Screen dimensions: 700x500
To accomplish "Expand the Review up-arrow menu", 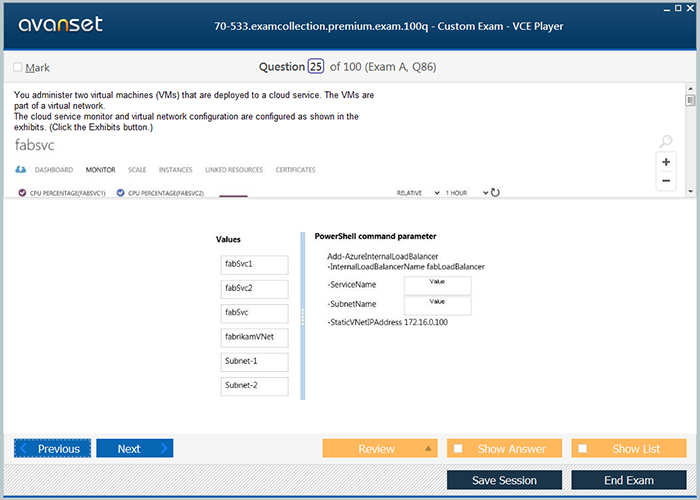I will [x=428, y=448].
